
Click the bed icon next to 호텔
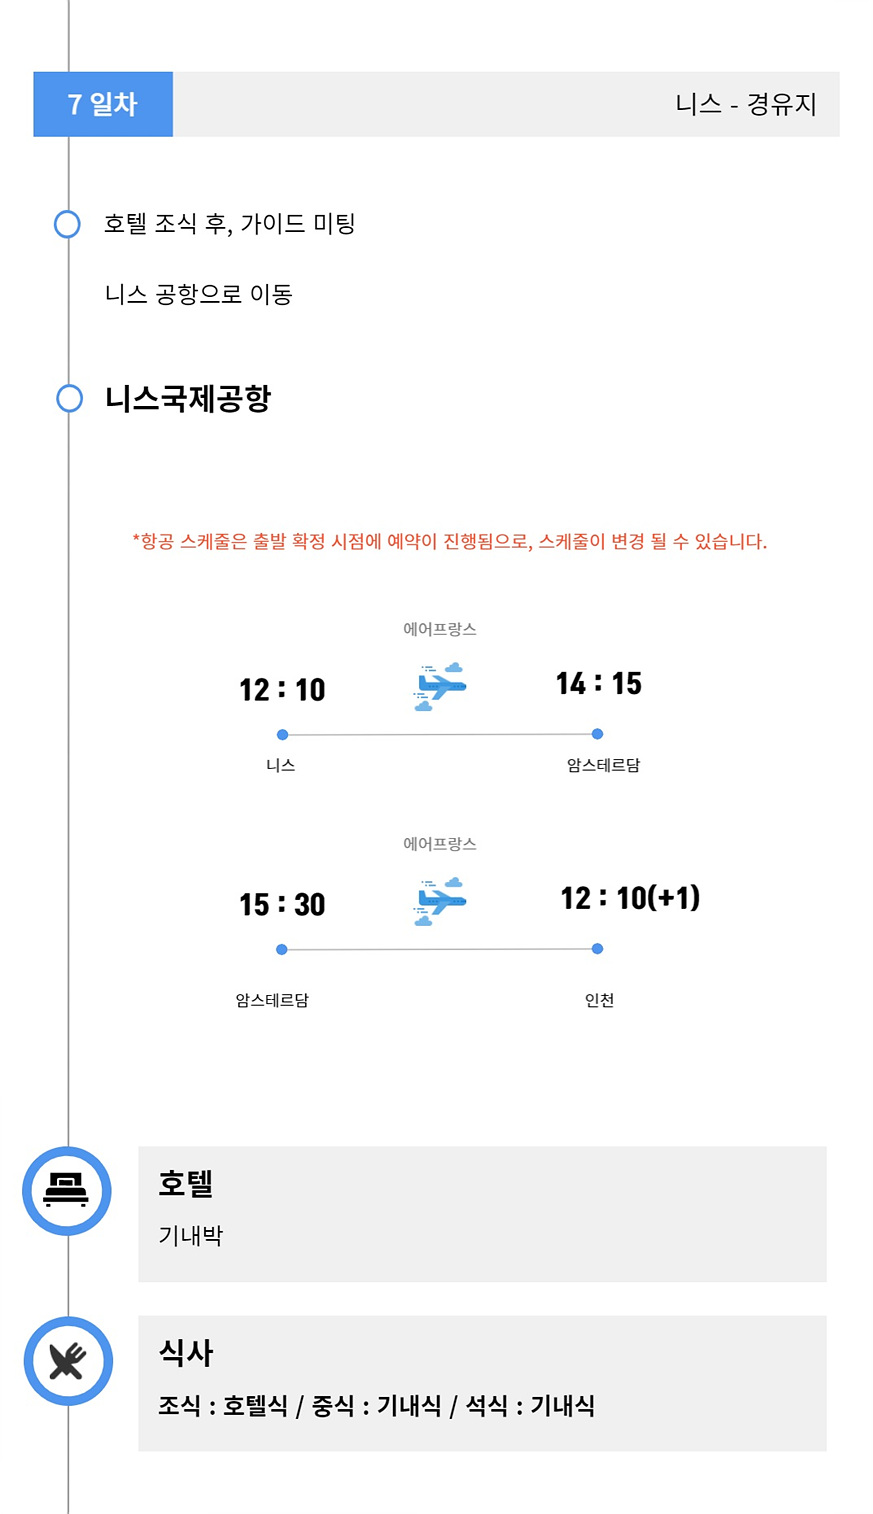(x=67, y=1191)
